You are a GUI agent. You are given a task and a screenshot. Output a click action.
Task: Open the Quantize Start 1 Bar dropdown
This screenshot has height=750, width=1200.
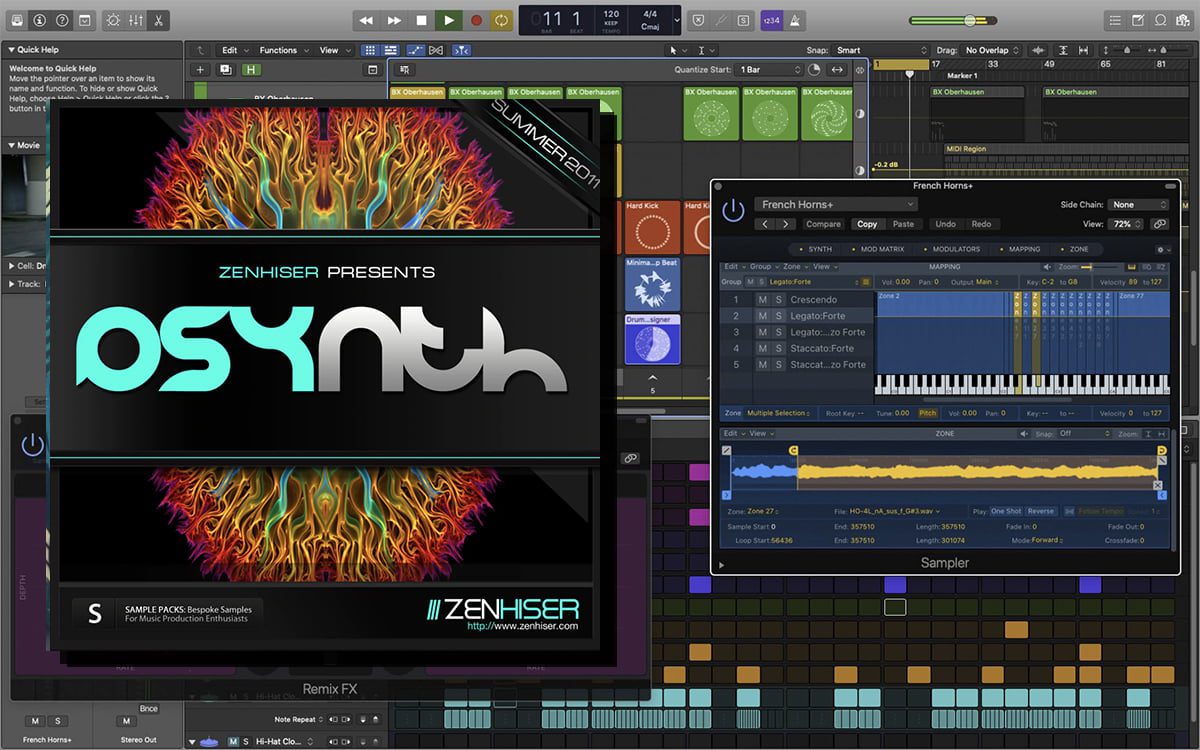(769, 70)
